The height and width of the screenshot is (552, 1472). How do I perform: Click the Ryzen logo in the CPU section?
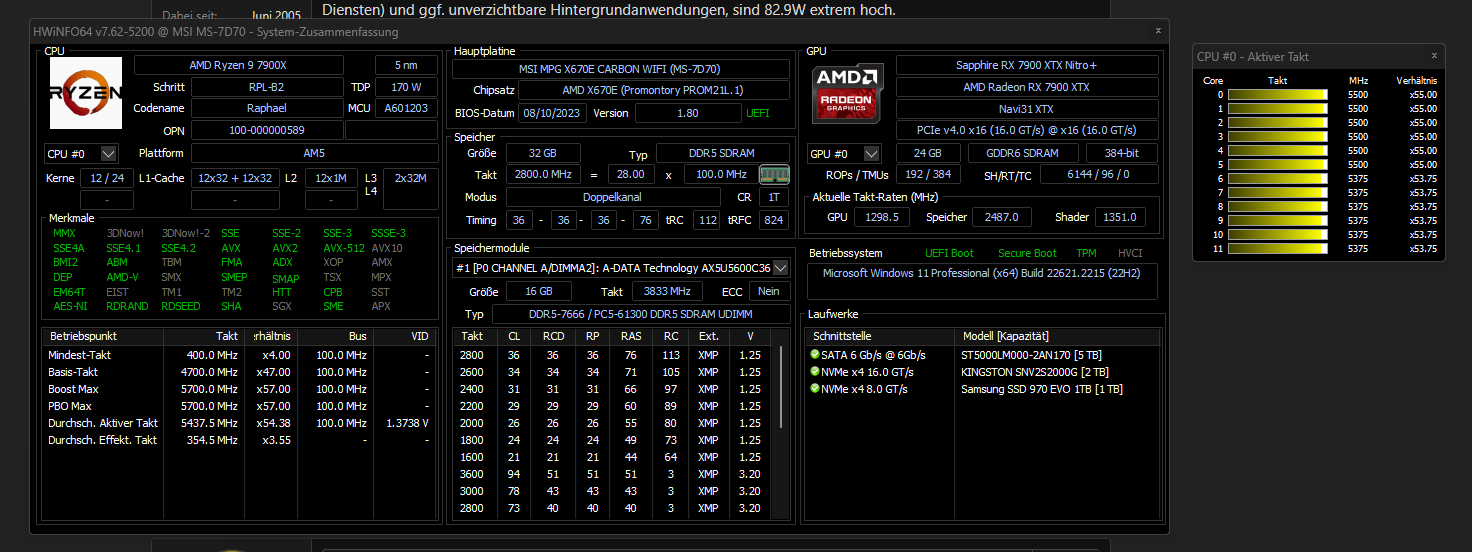tap(86, 94)
